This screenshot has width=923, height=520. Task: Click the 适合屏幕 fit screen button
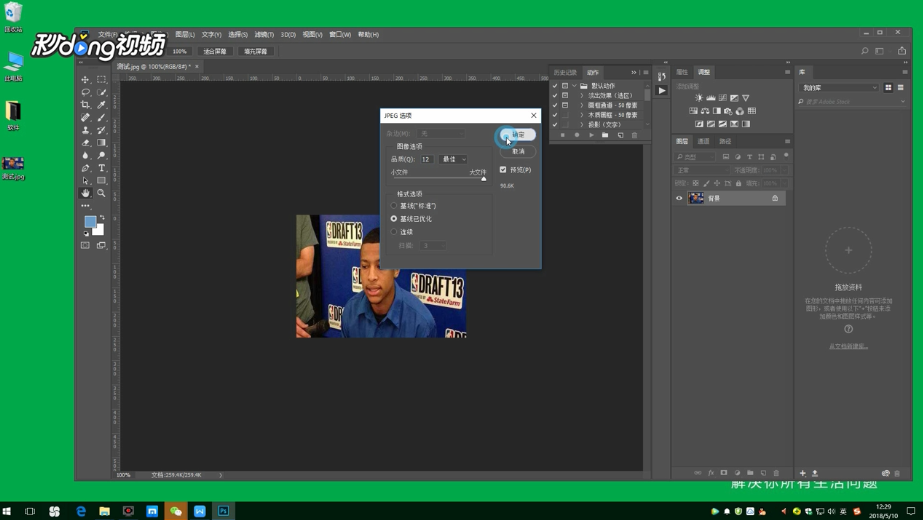pos(215,51)
